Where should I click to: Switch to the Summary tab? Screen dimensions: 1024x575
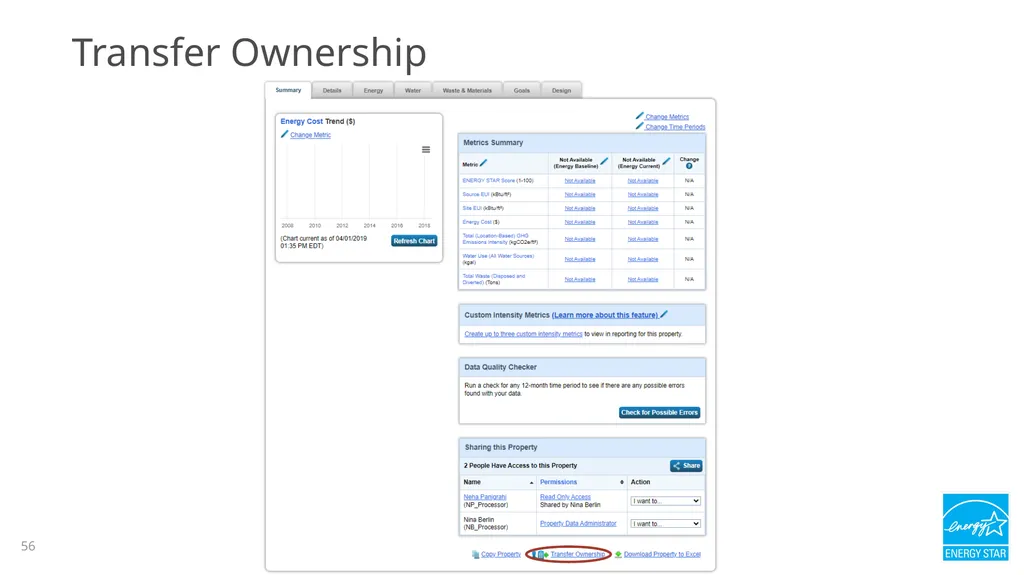[x=288, y=90]
